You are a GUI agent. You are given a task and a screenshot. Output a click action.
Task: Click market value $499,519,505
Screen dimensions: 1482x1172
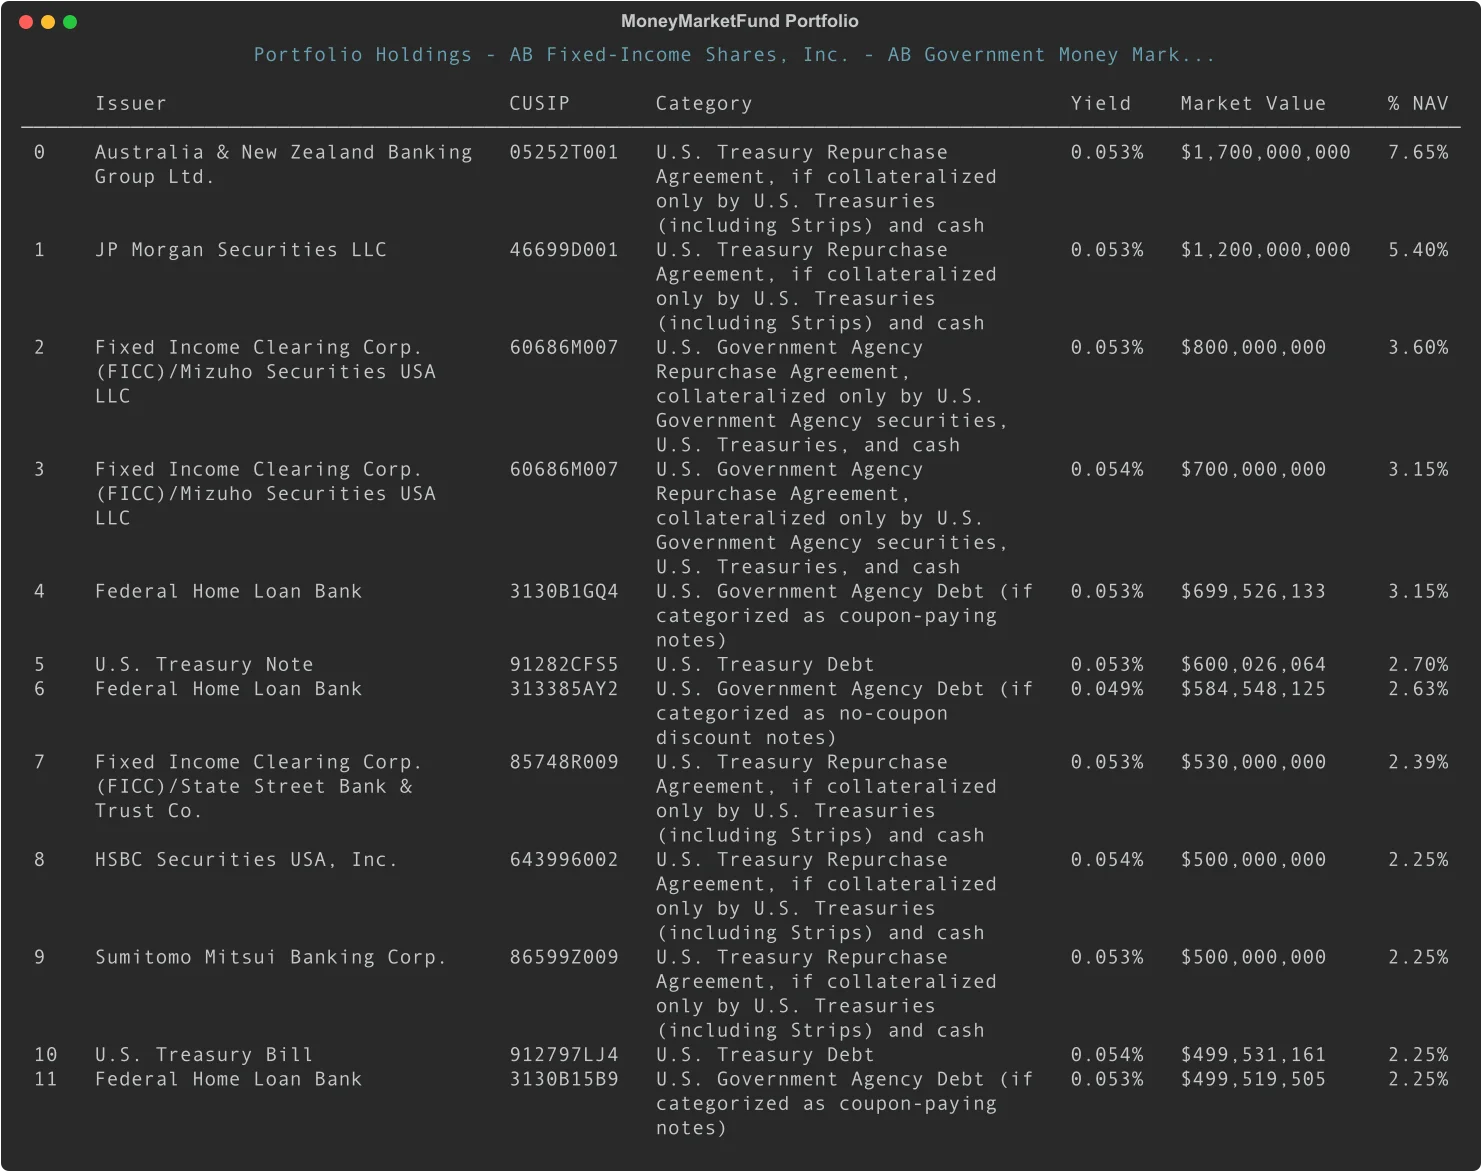(1253, 1079)
